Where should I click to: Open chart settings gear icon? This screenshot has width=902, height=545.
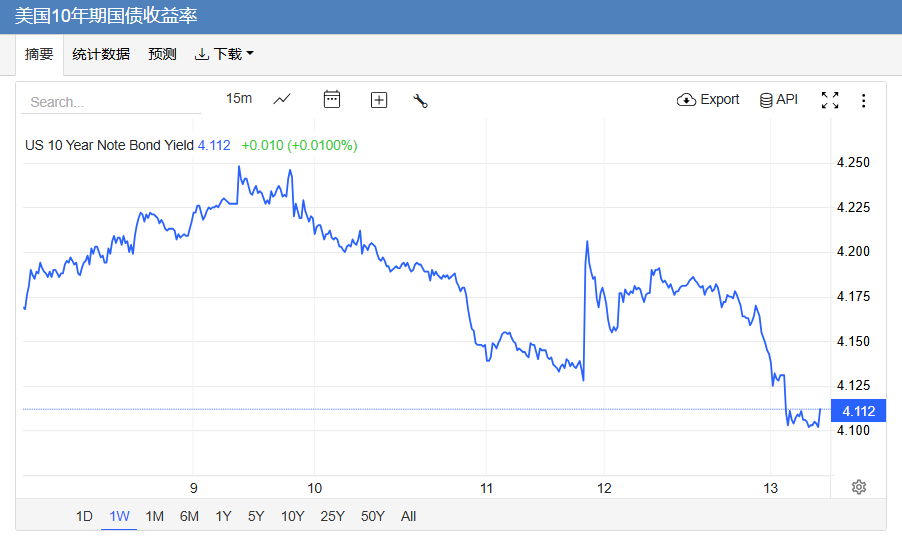coord(859,487)
